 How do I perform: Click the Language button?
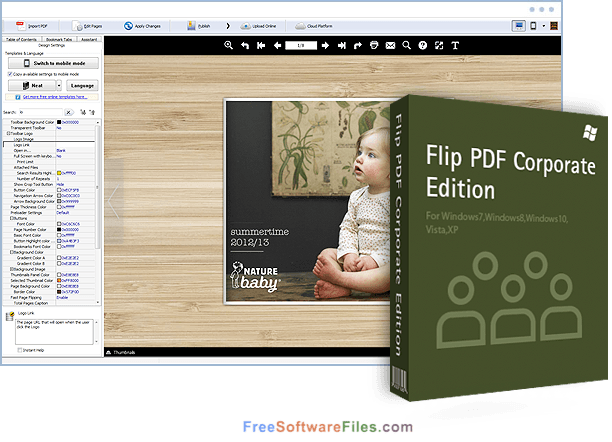pyautogui.click(x=82, y=86)
